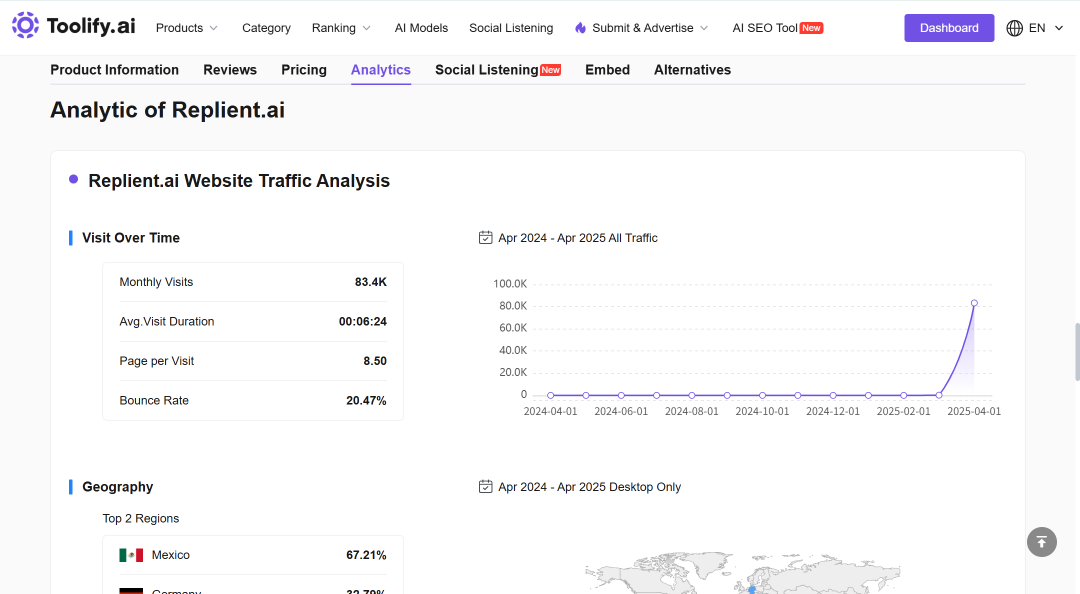
Task: Switch to the Pricing tab
Action: click(304, 70)
